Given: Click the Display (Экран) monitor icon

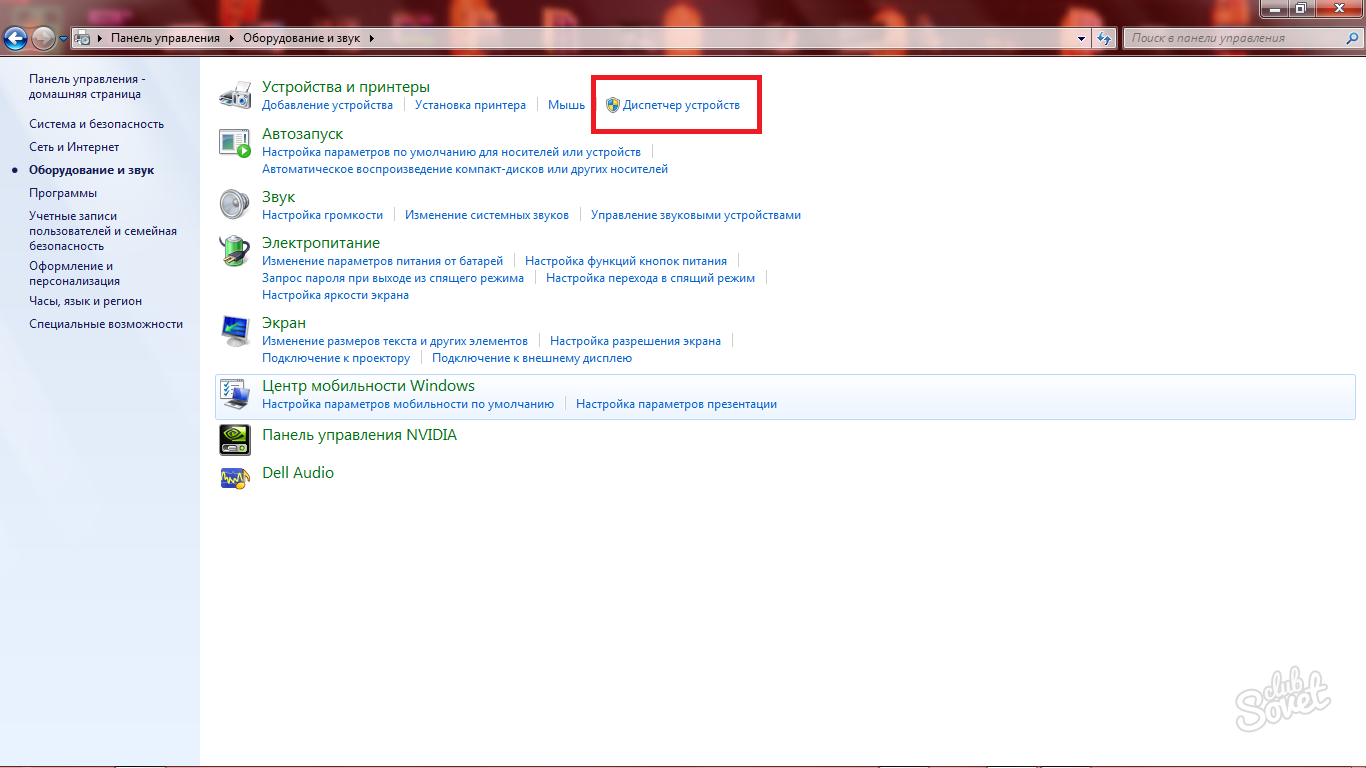Looking at the screenshot, I should pos(234,330).
